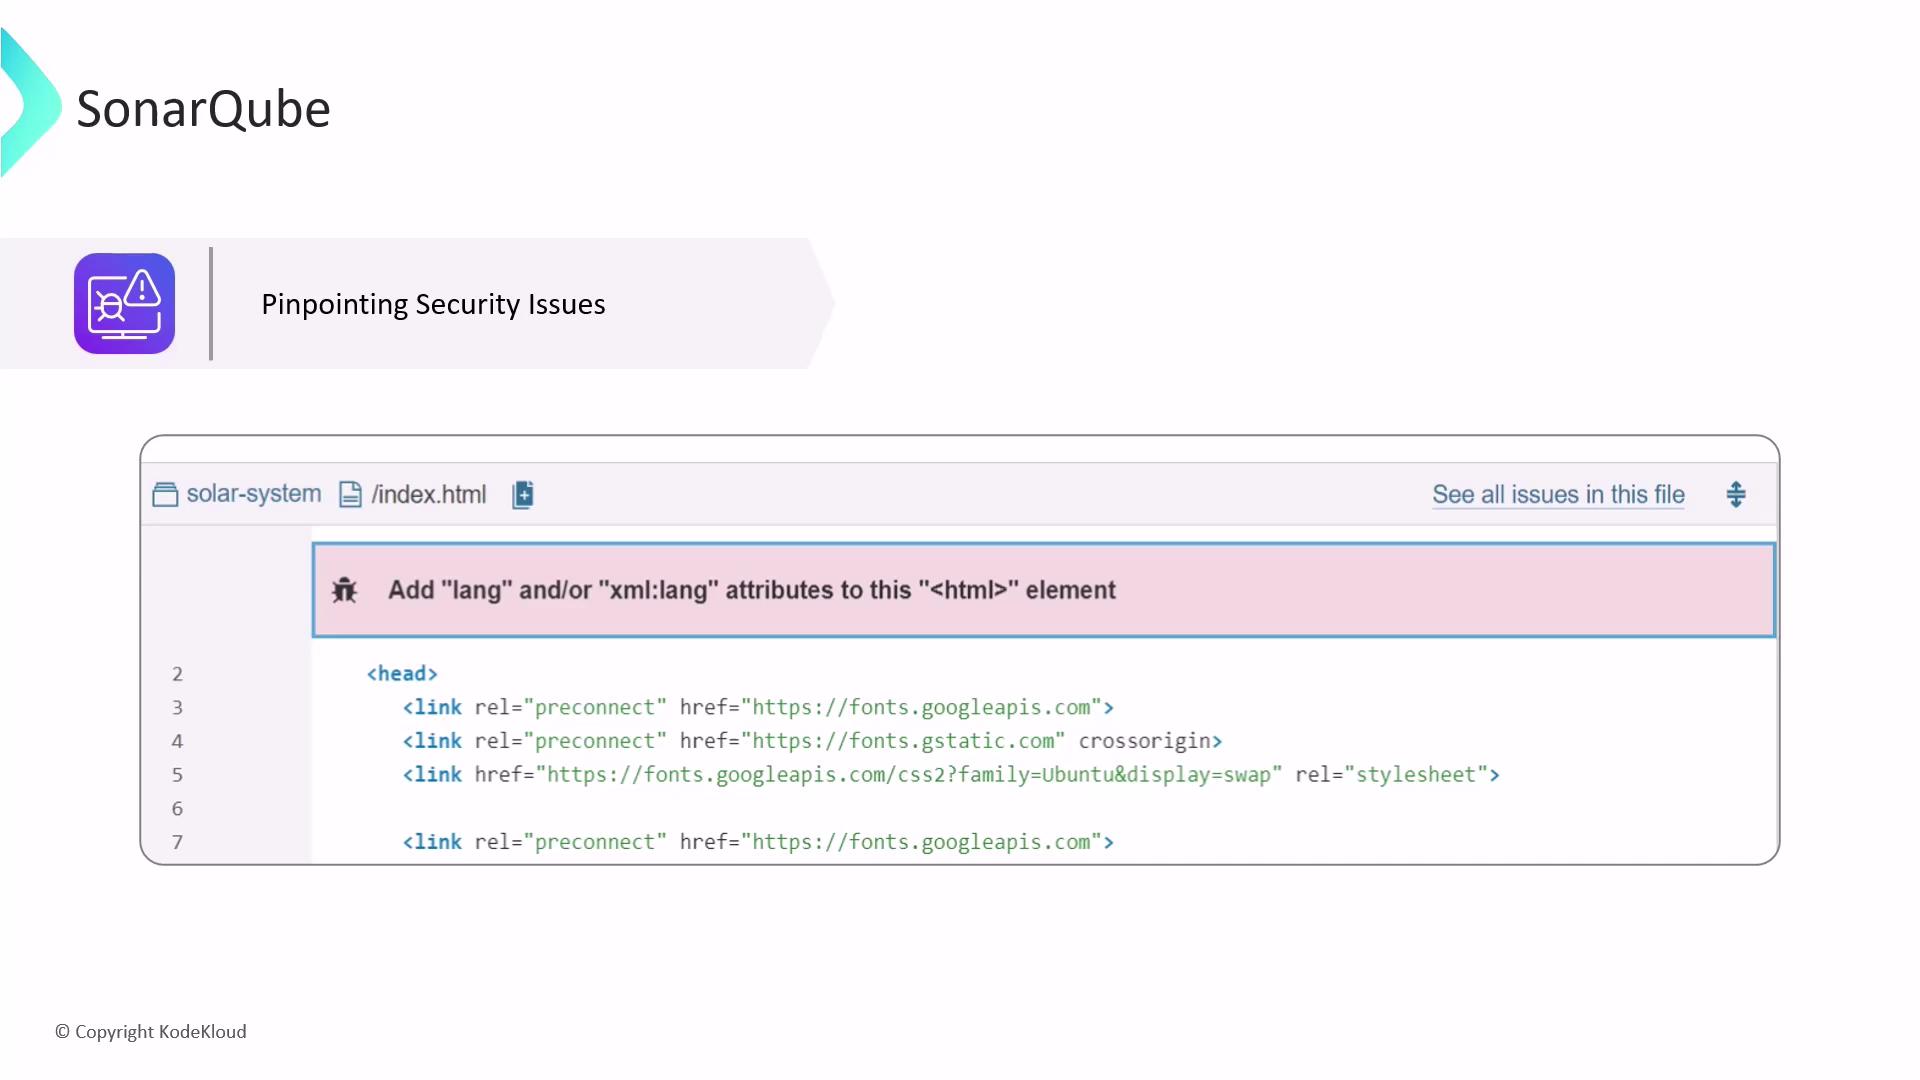Click line number 5 in gutter
This screenshot has width=1920, height=1080.
point(177,775)
